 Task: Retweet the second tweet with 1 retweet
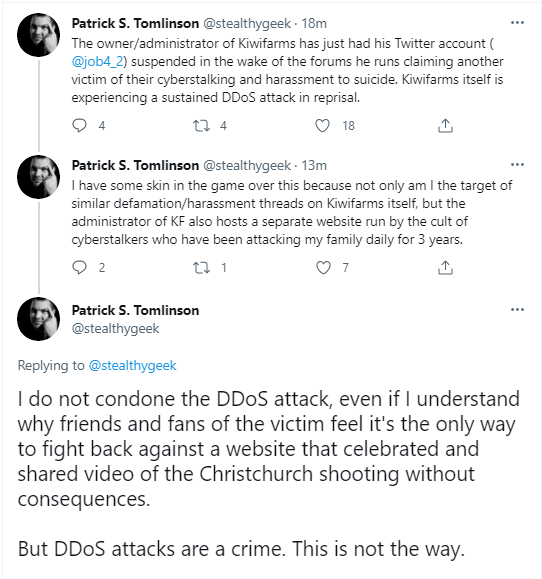pyautogui.click(x=202, y=268)
